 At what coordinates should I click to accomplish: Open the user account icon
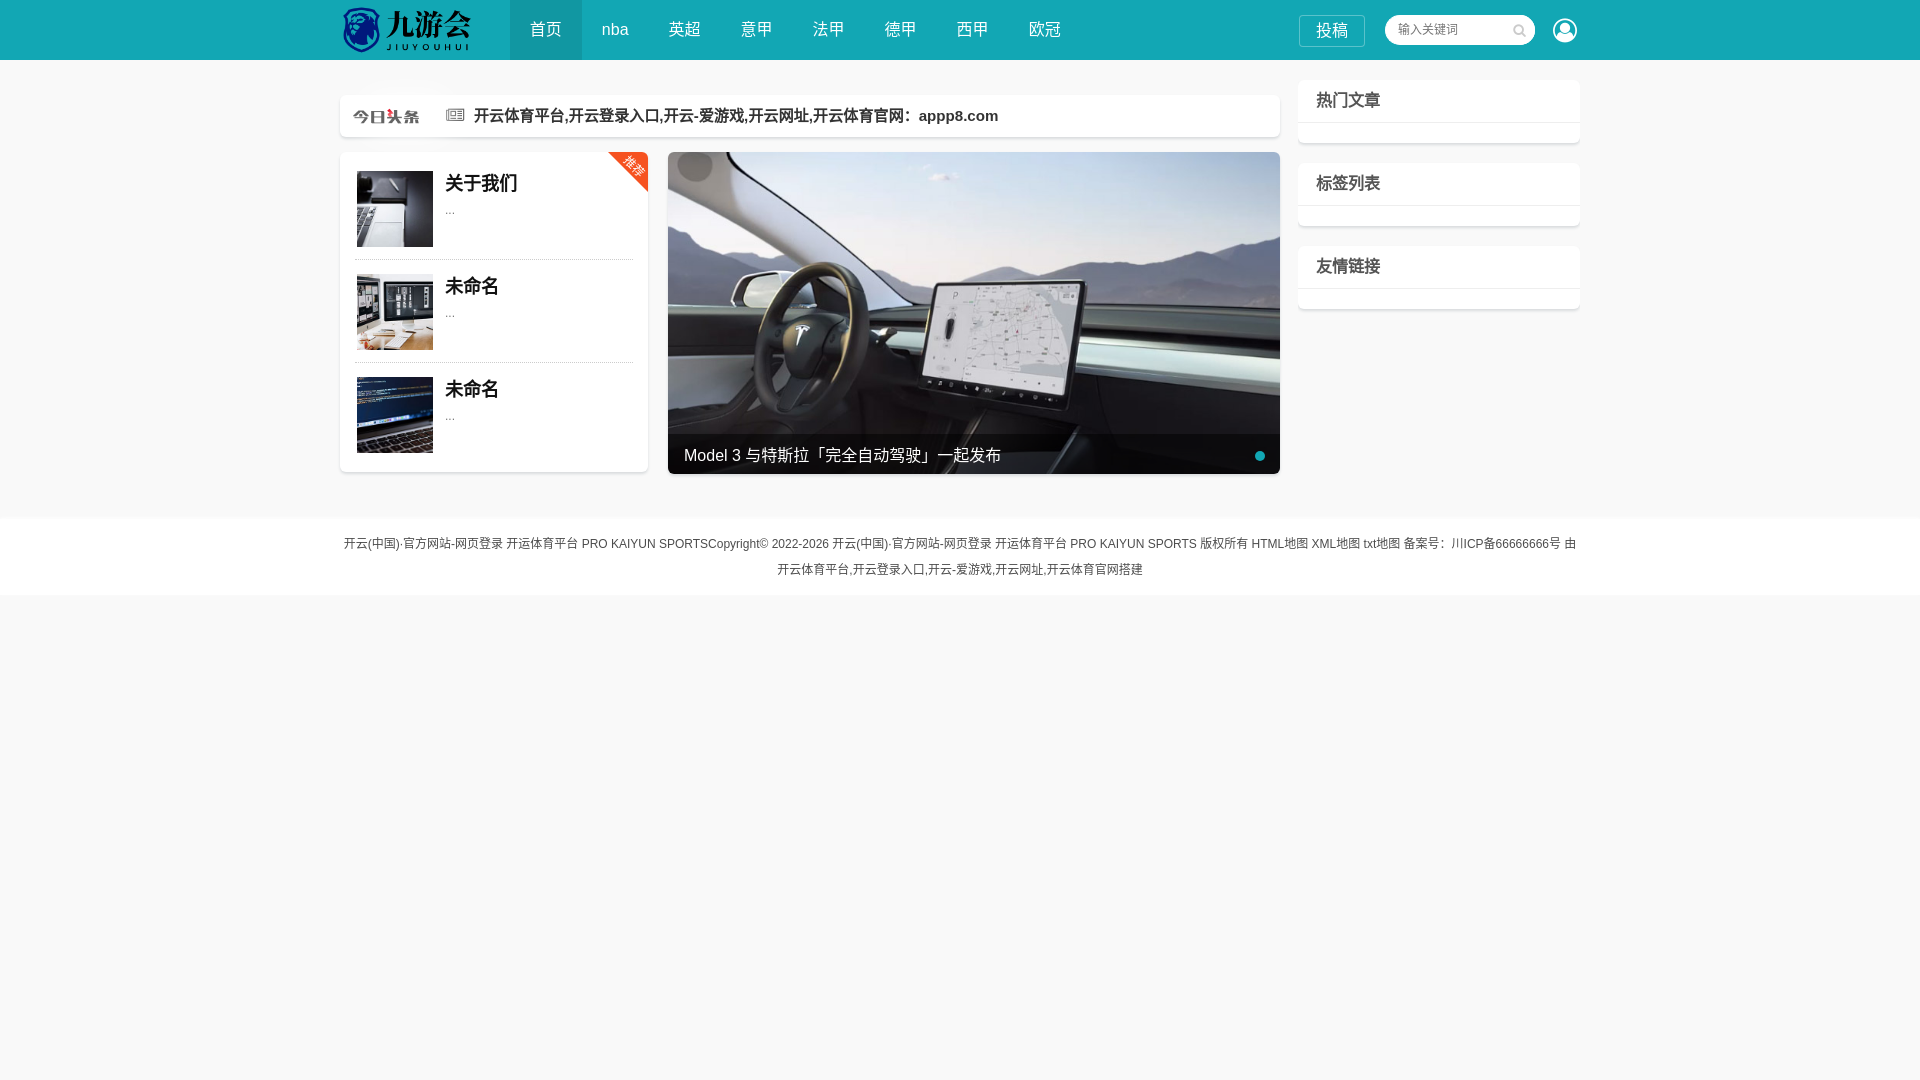pyautogui.click(x=1564, y=30)
